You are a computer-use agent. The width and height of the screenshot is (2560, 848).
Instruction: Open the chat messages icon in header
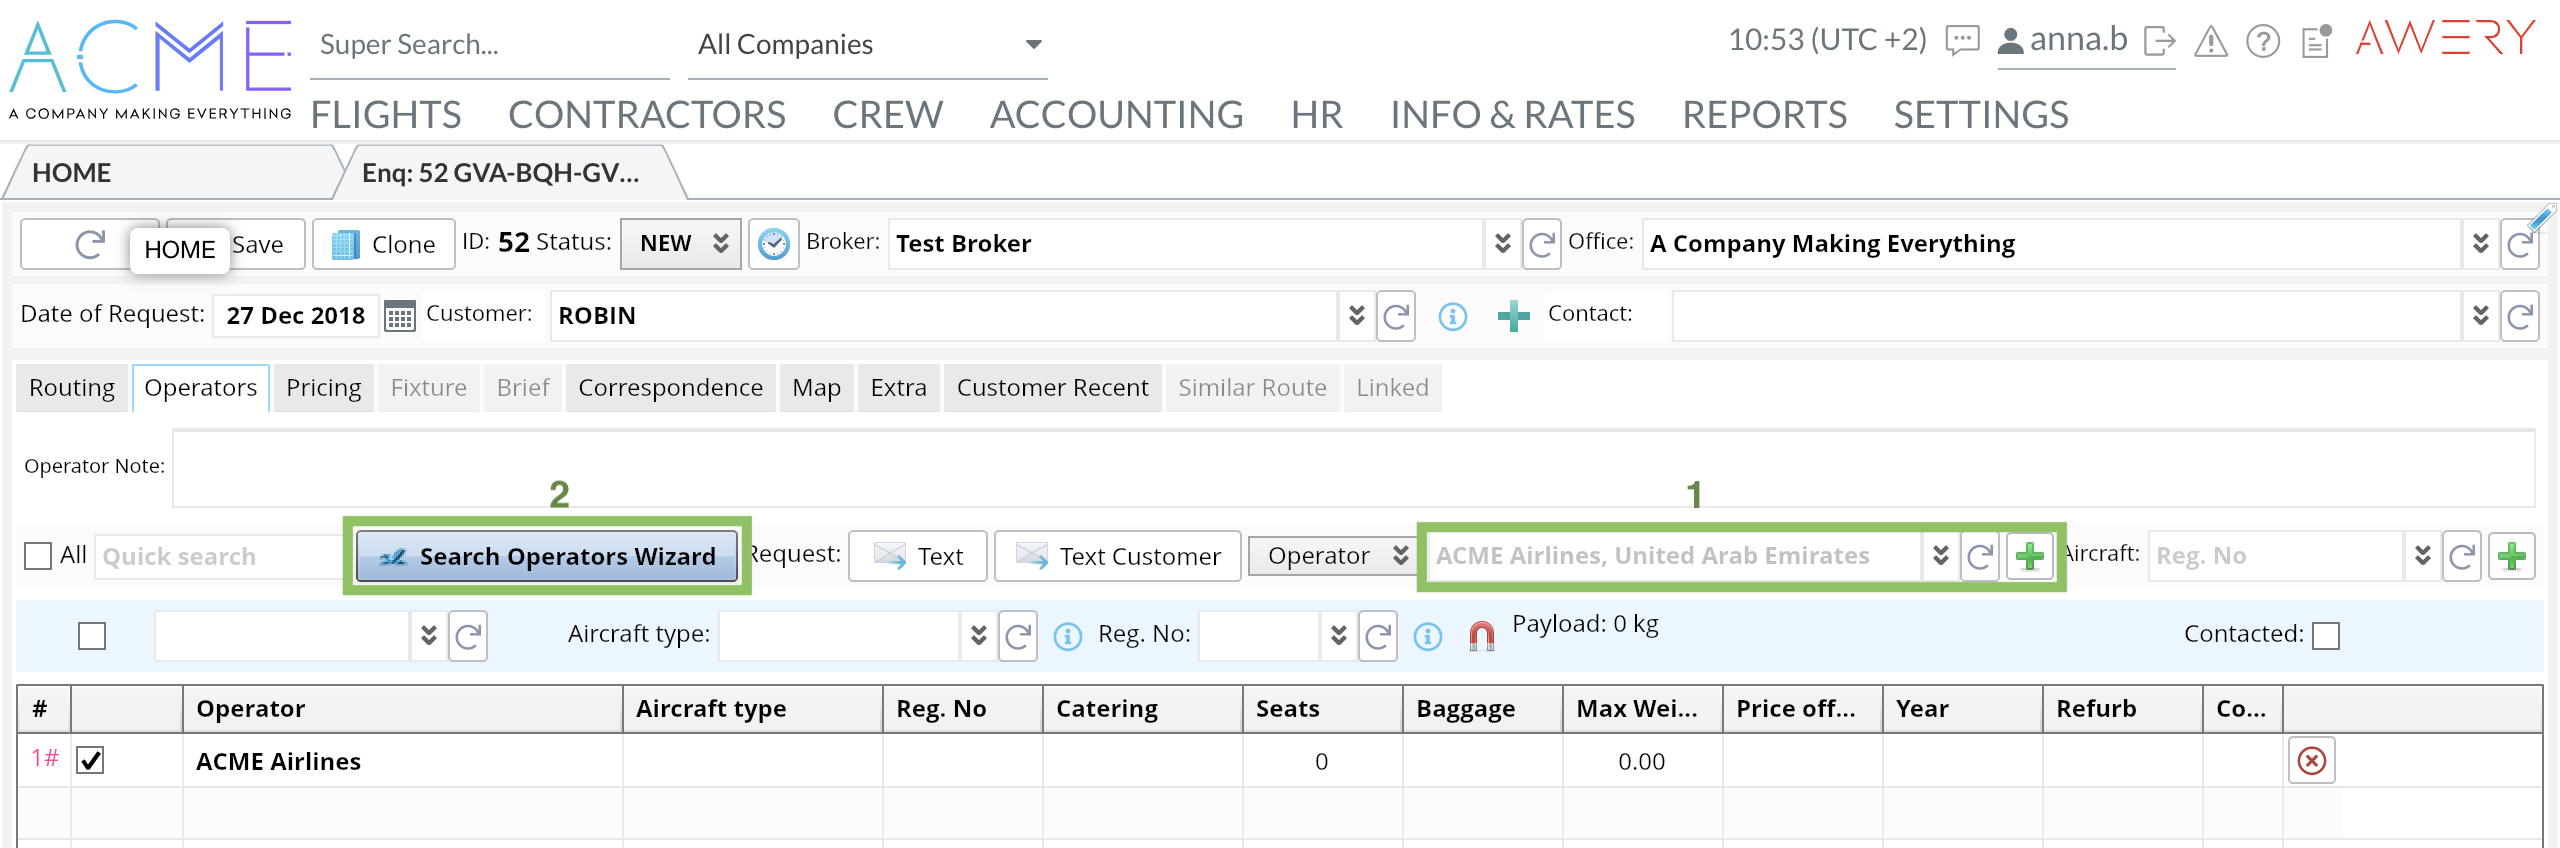(1962, 41)
